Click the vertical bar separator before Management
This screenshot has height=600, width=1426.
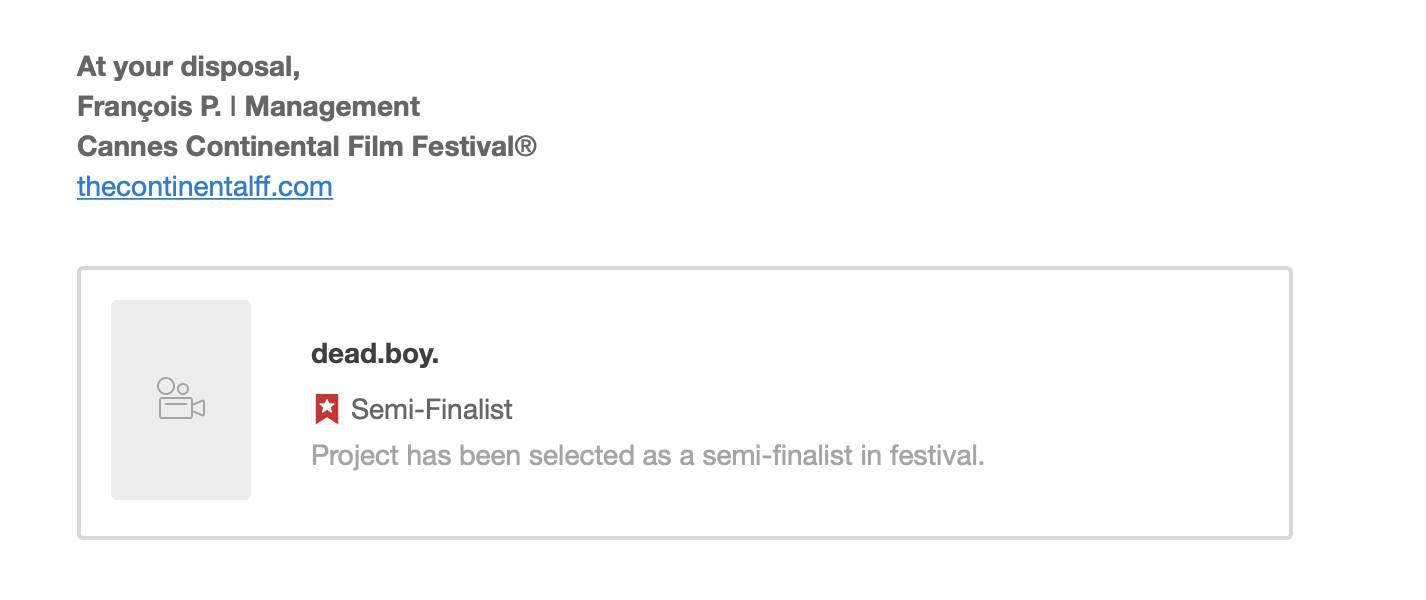tap(233, 107)
